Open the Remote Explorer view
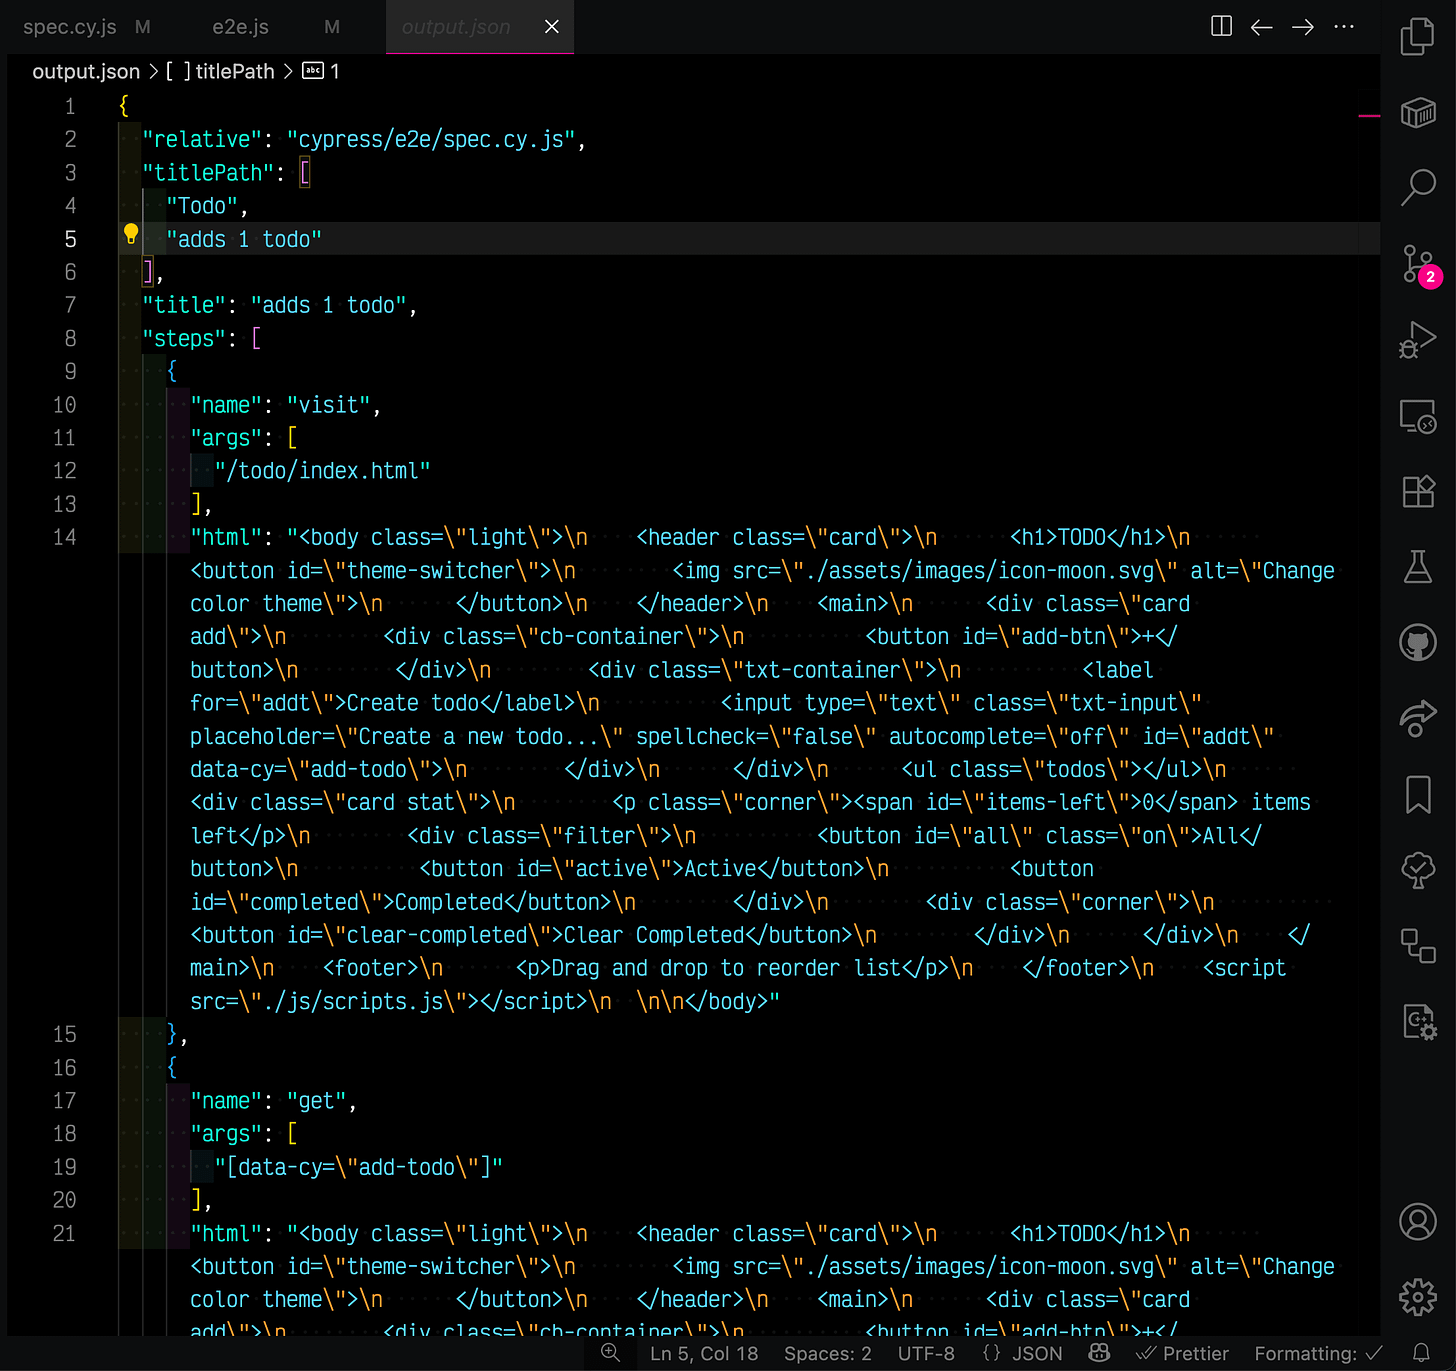This screenshot has height=1371, width=1456. (1417, 416)
